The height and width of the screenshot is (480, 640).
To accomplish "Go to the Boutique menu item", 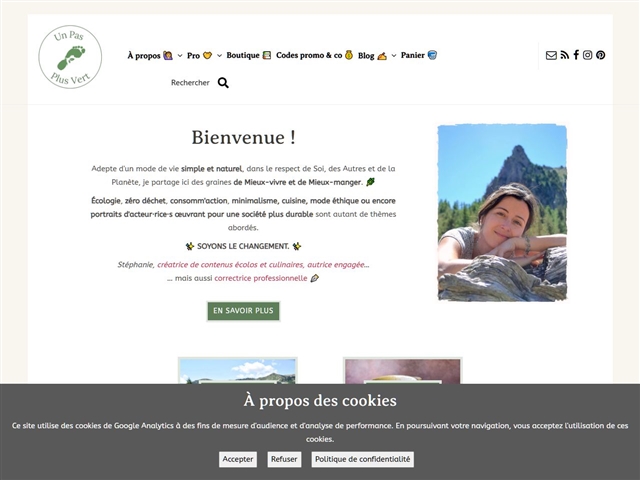I will 249,55.
